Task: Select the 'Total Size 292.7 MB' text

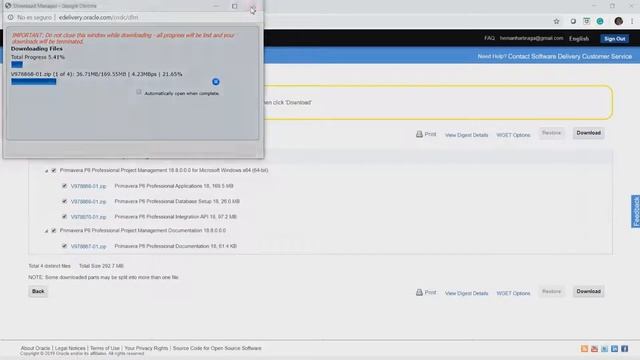Action: point(101,266)
